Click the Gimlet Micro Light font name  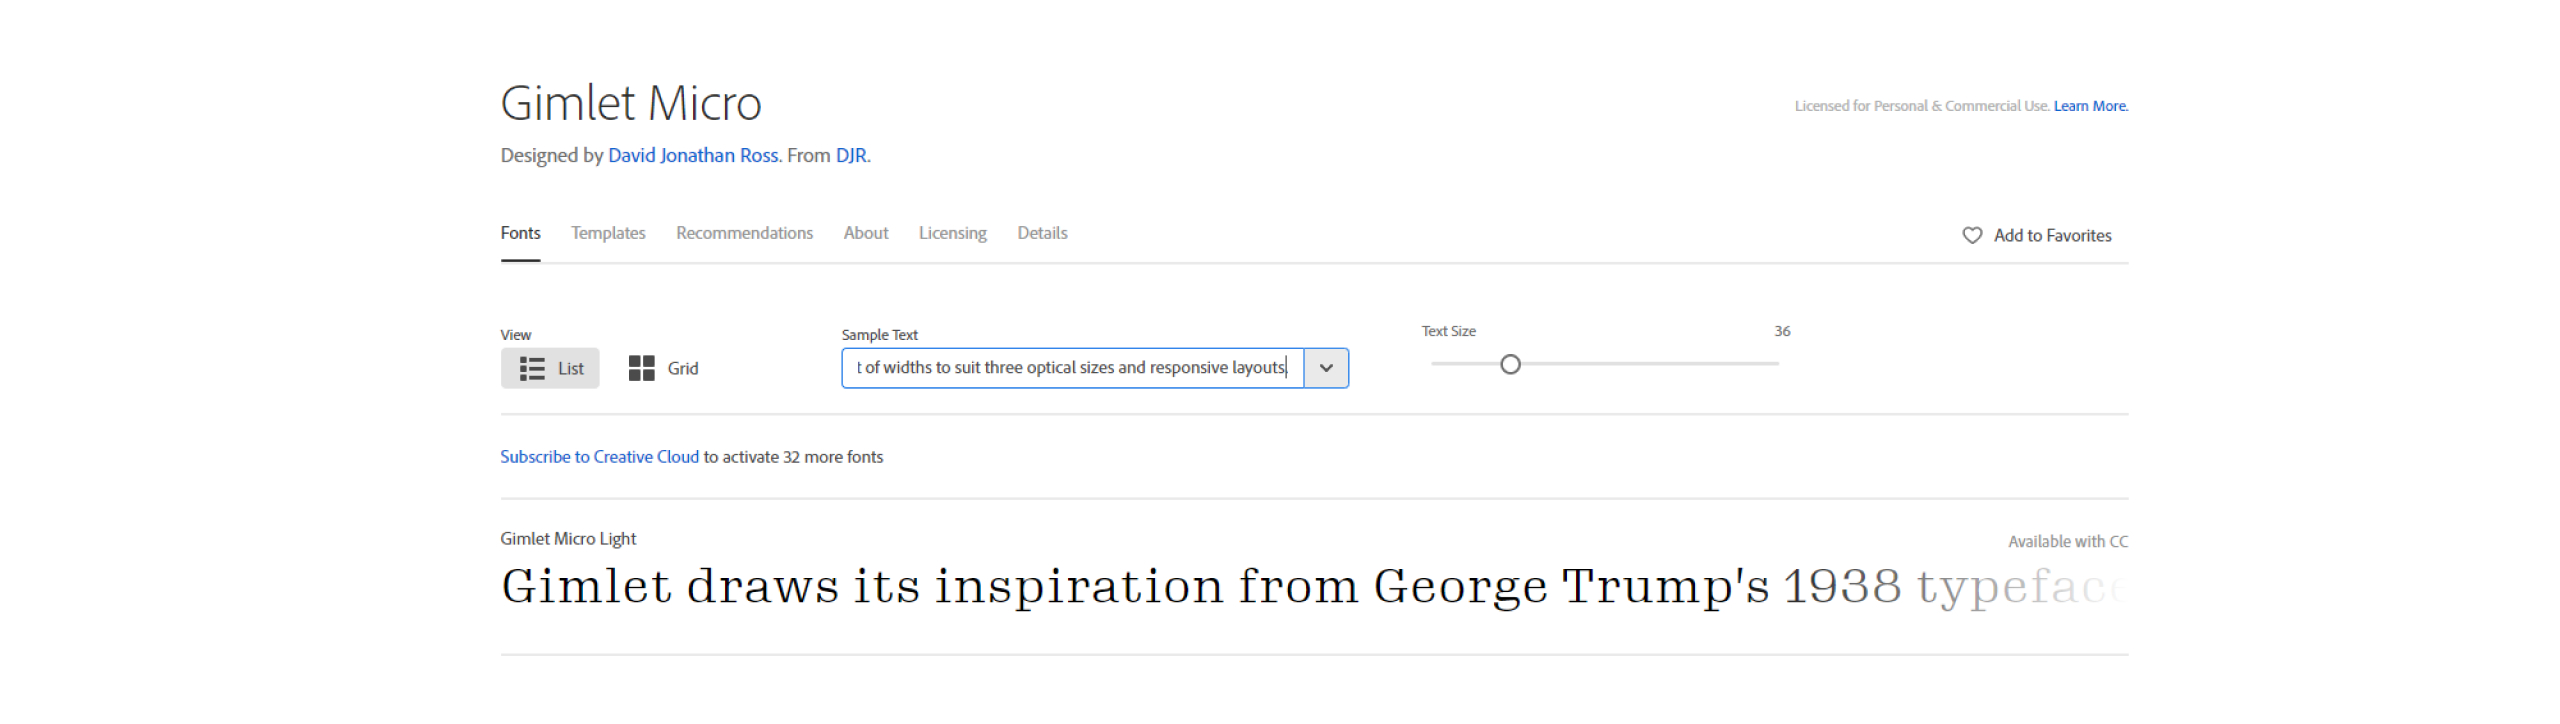click(x=568, y=538)
